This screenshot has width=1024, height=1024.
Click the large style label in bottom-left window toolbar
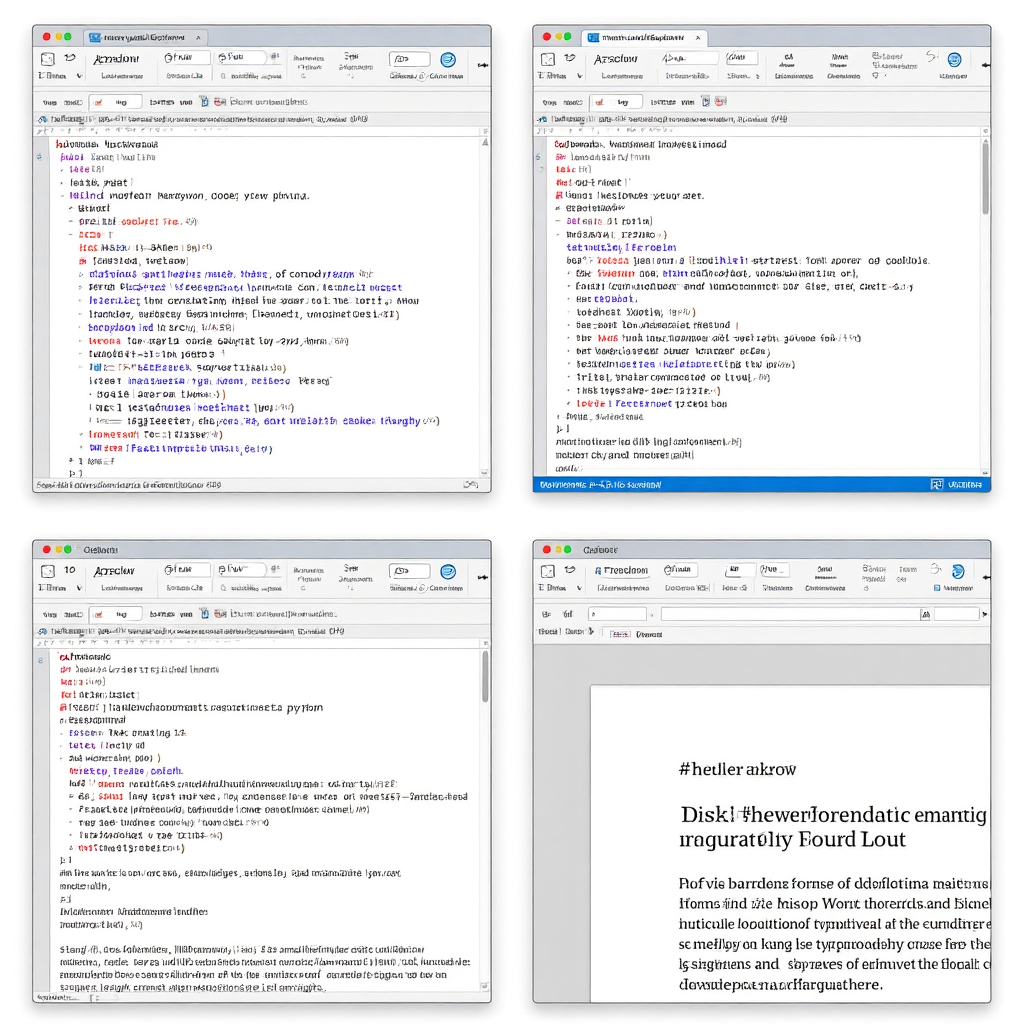point(114,571)
